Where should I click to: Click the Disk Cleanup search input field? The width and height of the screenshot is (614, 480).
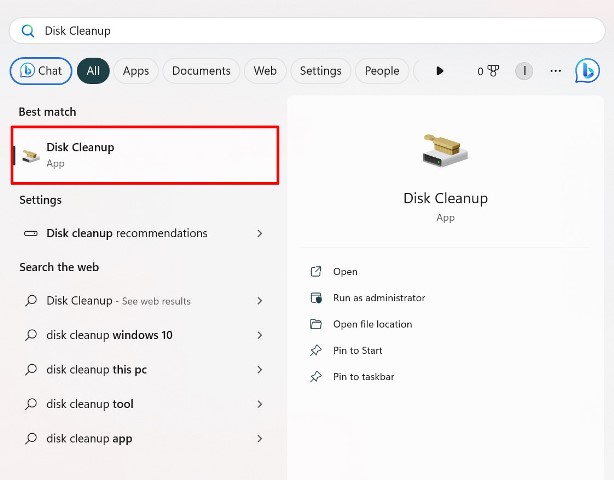point(307,31)
